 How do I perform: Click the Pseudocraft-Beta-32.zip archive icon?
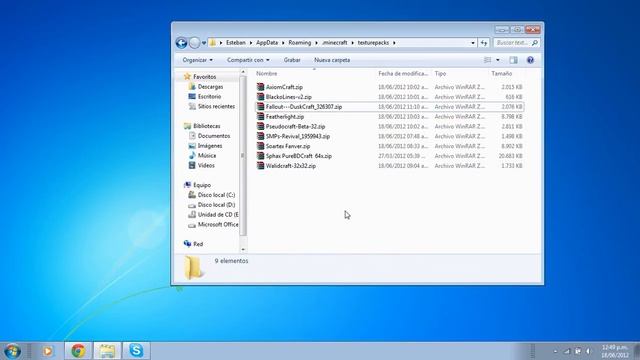click(260, 126)
